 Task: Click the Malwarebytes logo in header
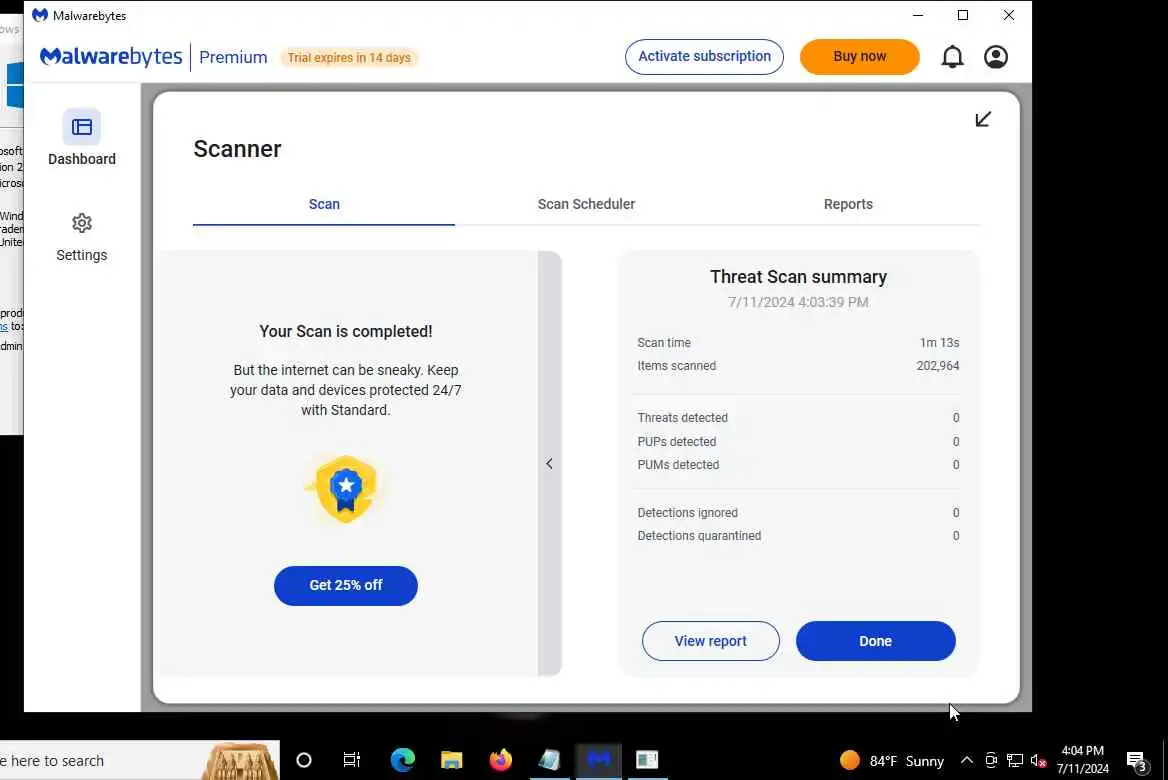(x=111, y=57)
